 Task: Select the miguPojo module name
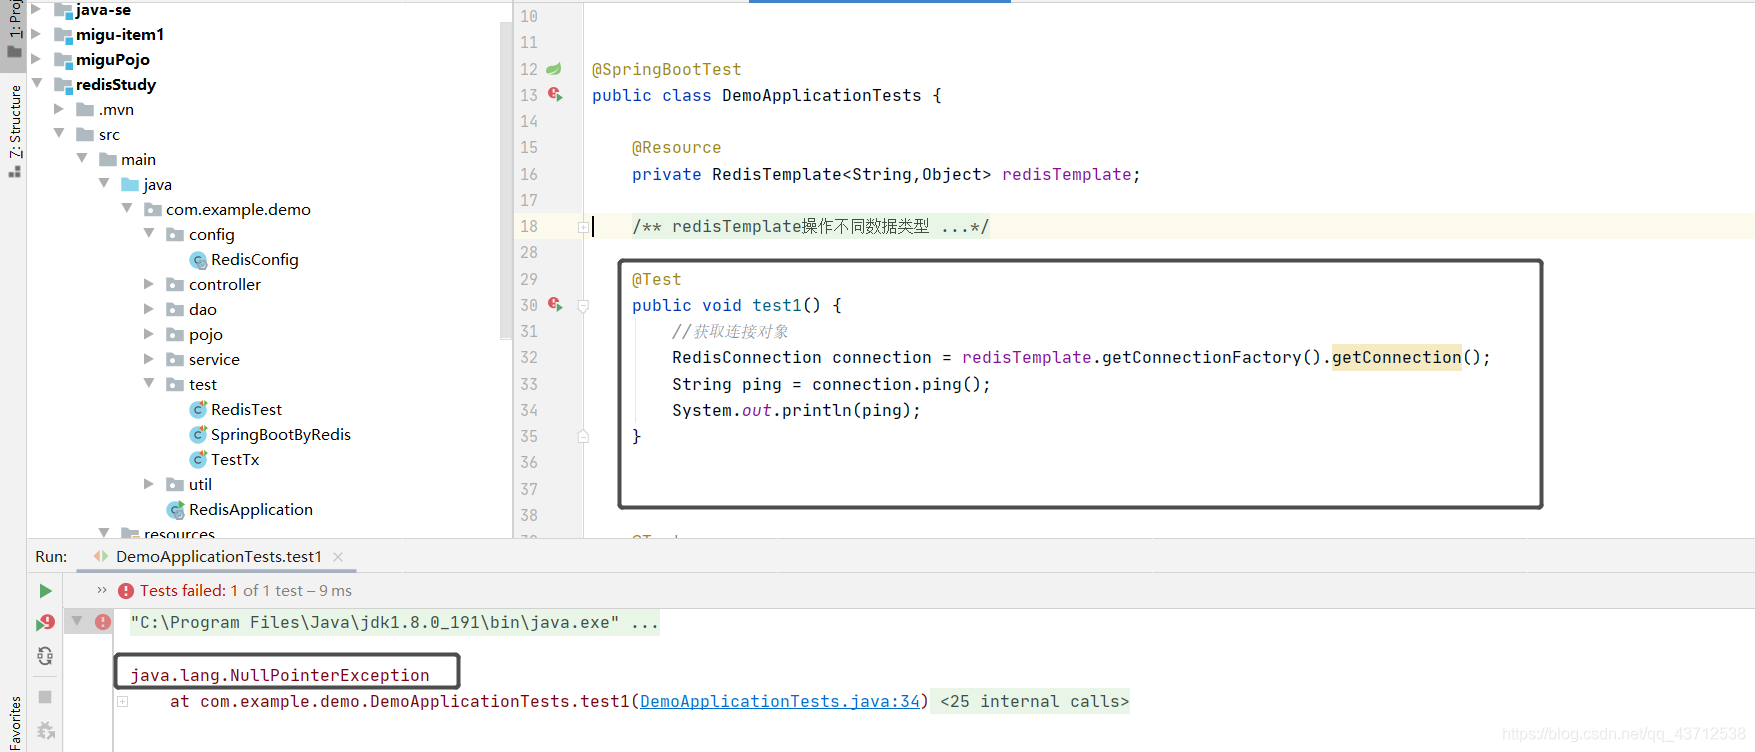[113, 60]
